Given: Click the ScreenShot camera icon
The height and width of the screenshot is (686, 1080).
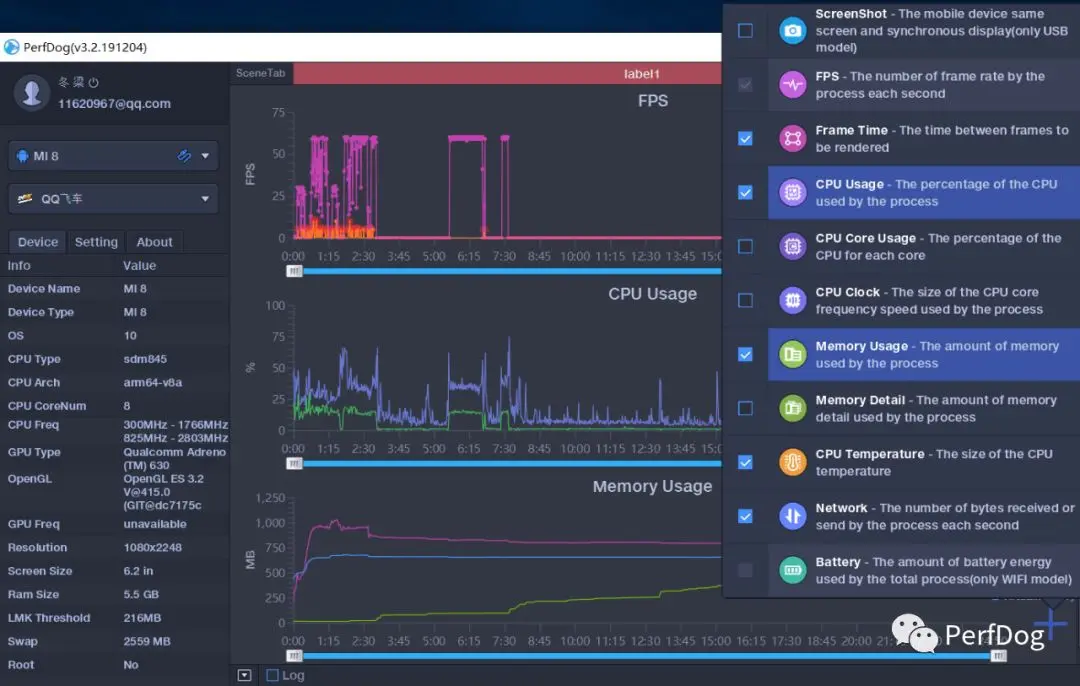Looking at the screenshot, I should 793,30.
